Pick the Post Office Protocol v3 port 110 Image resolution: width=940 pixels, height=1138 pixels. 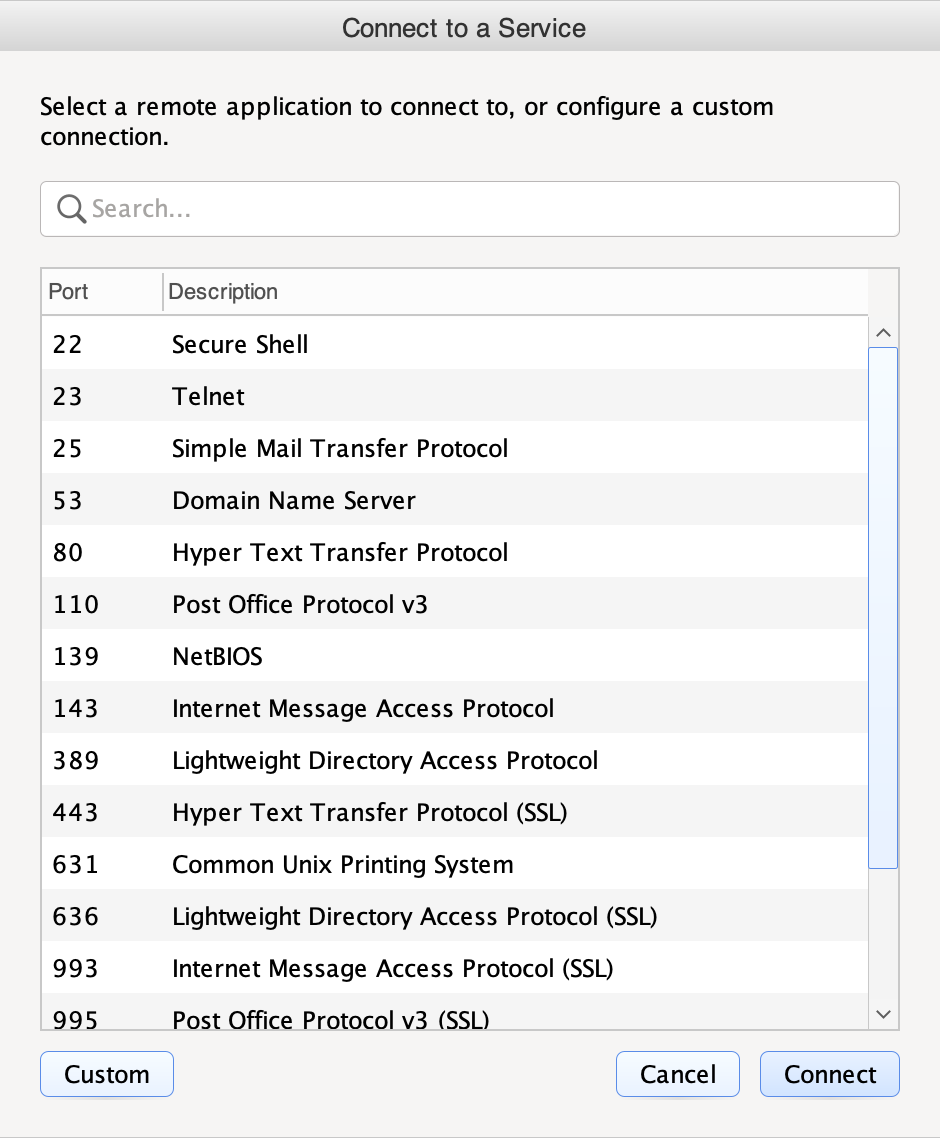tap(454, 604)
